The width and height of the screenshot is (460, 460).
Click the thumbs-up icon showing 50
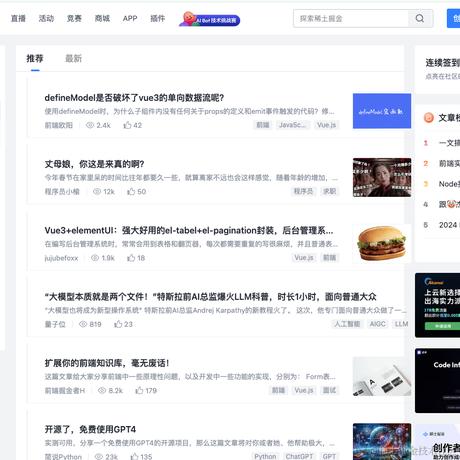tap(131, 191)
